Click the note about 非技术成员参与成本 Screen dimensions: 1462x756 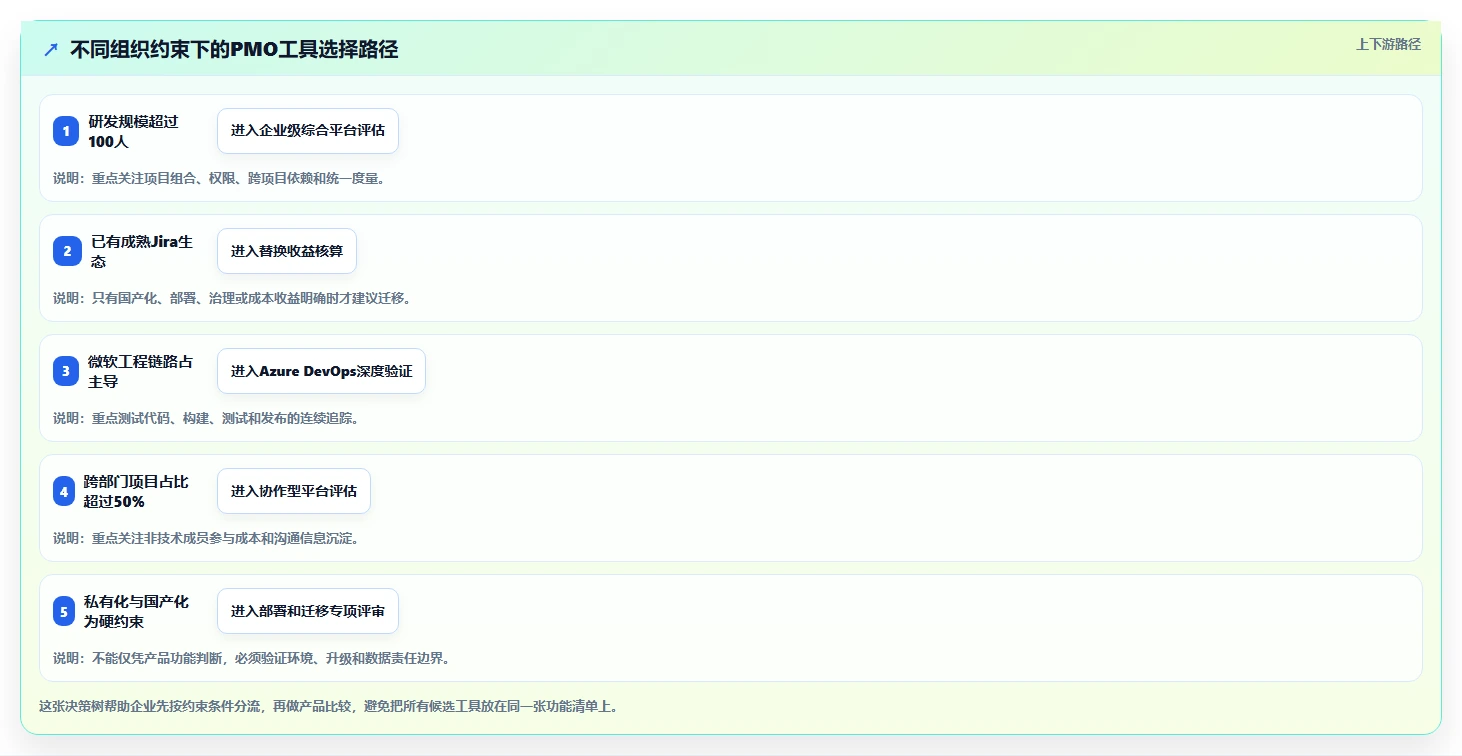[206, 538]
